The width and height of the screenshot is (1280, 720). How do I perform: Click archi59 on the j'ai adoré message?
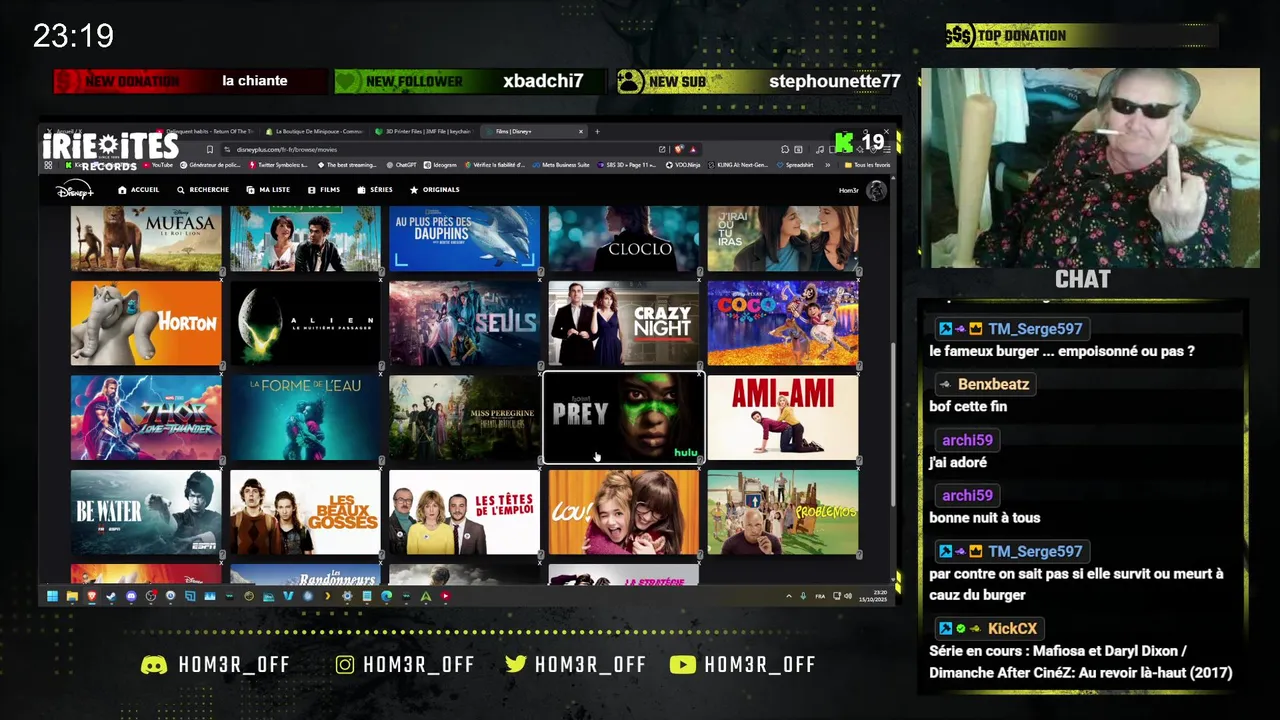[x=967, y=440]
